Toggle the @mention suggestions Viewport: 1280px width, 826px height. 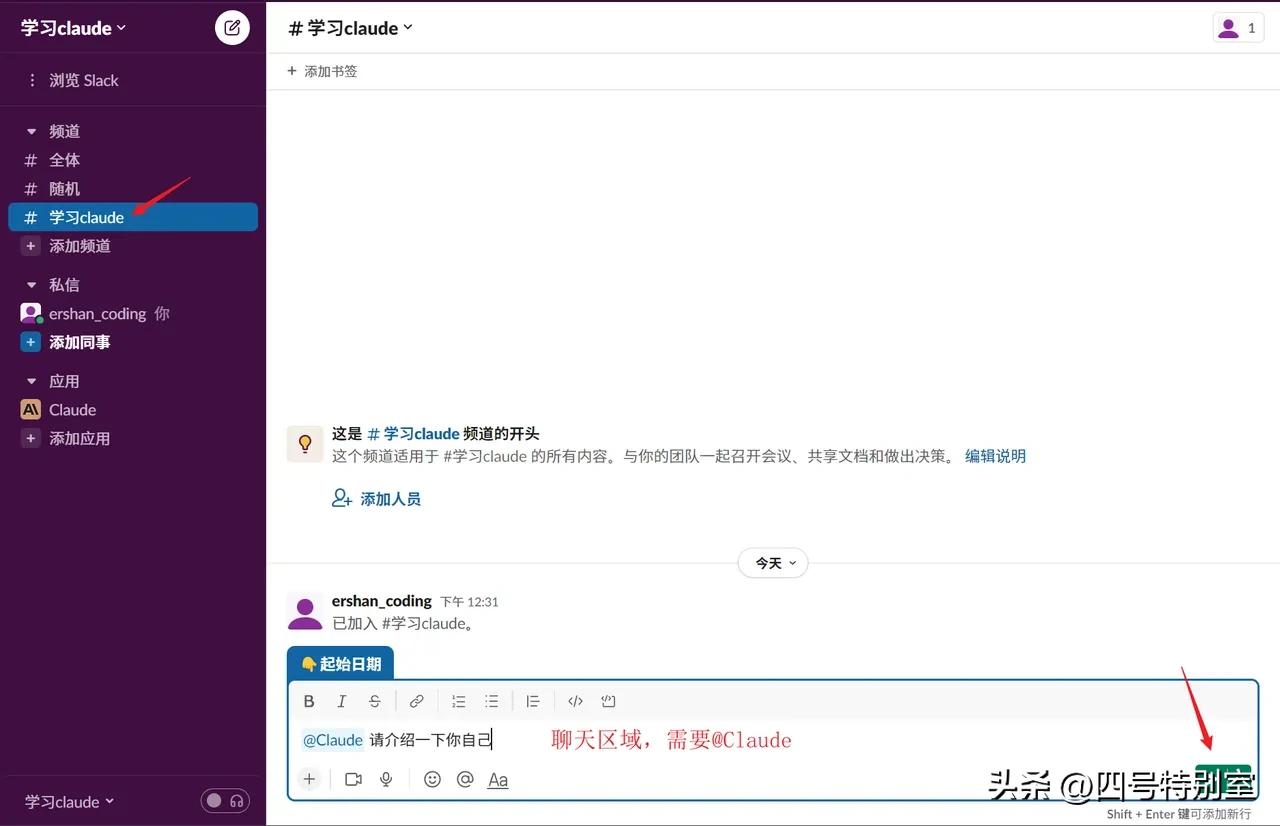(464, 779)
